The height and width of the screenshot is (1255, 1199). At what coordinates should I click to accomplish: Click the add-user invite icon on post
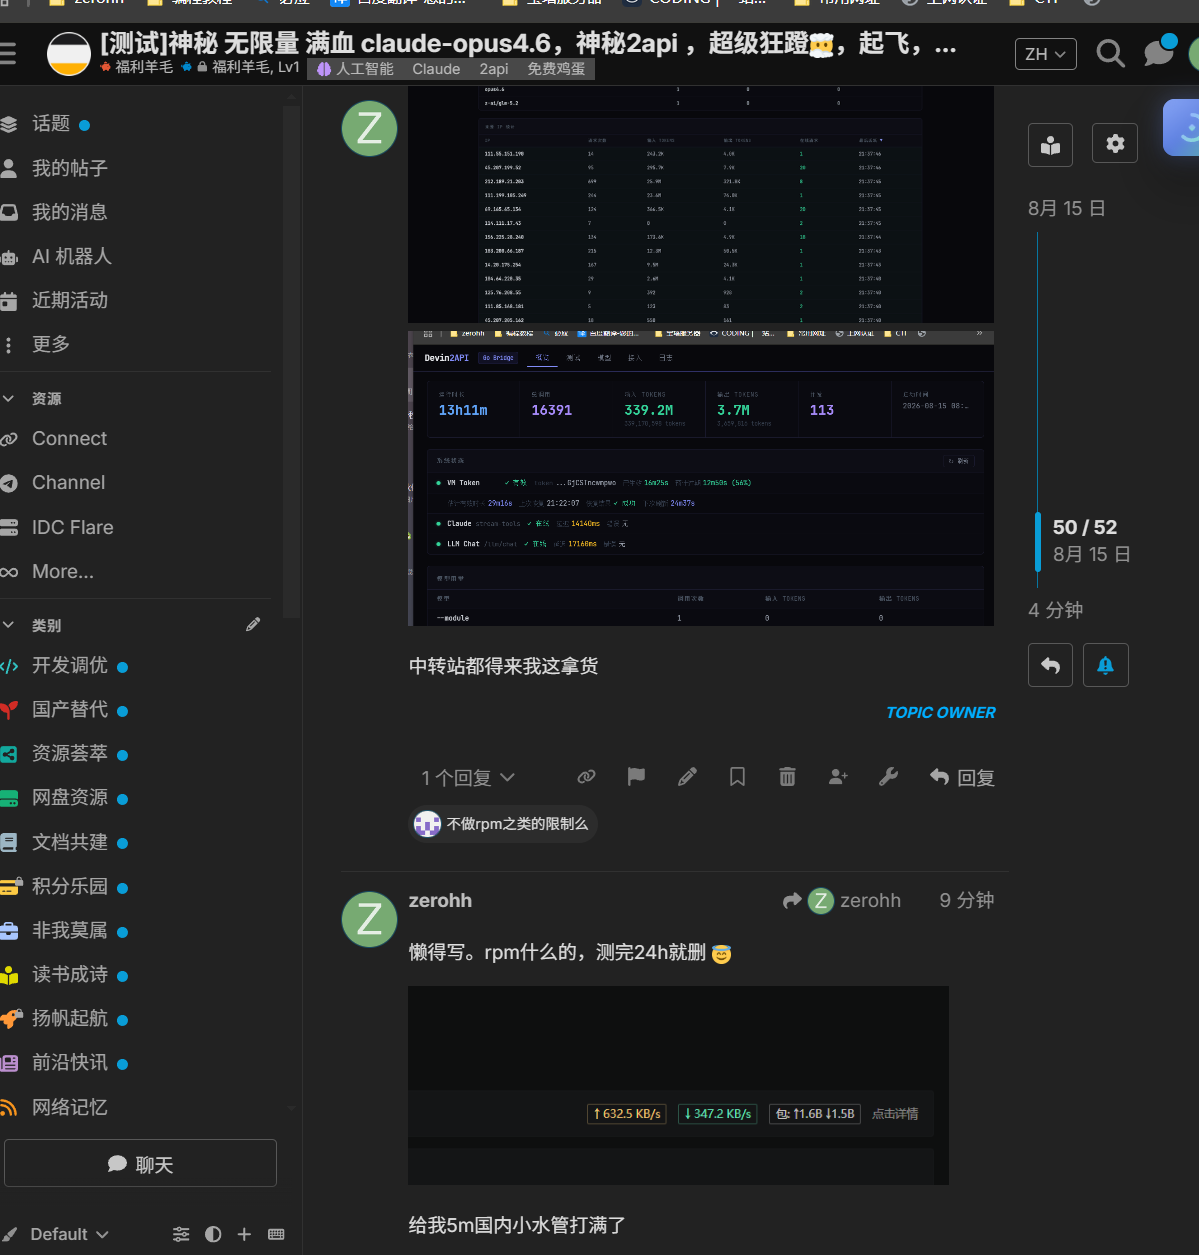pyautogui.click(x=838, y=777)
